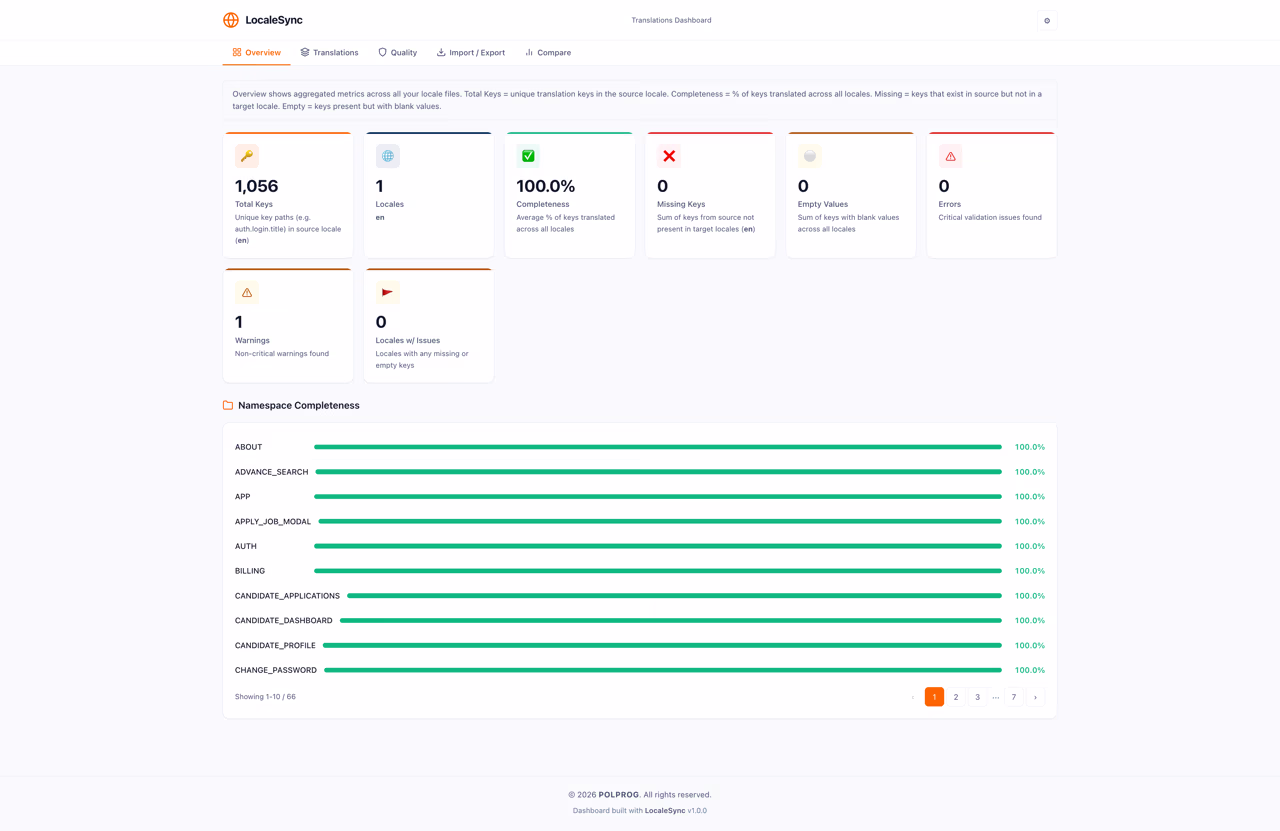The image size is (1280, 831).
Task: Click the CANDIDATE_PROFILE namespace row
Action: 640,645
